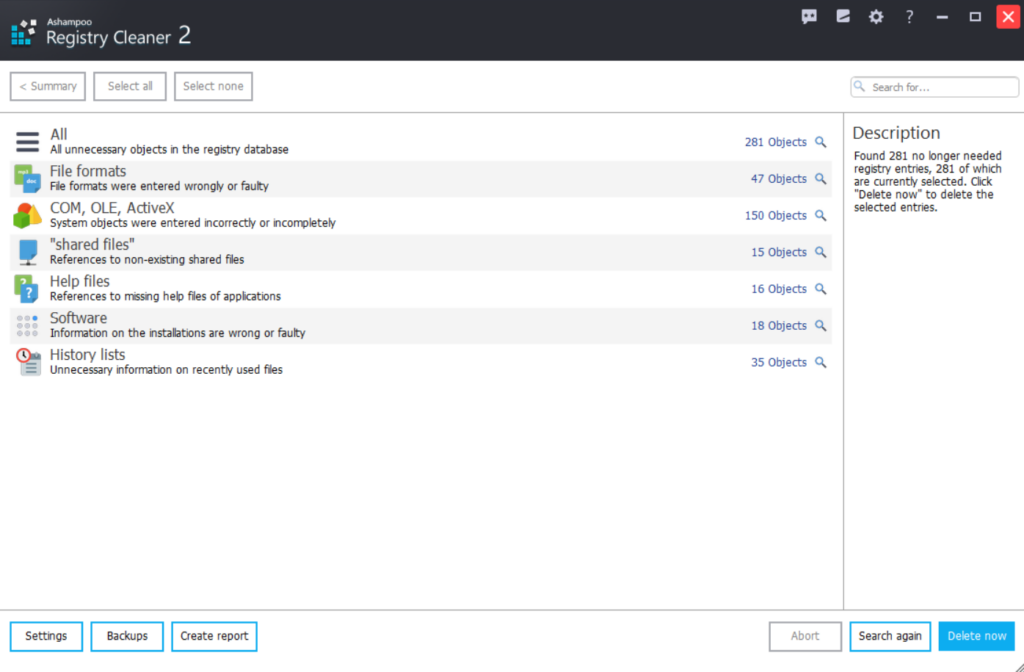Open the help question mark icon
This screenshot has height=672, width=1024.
tap(909, 17)
